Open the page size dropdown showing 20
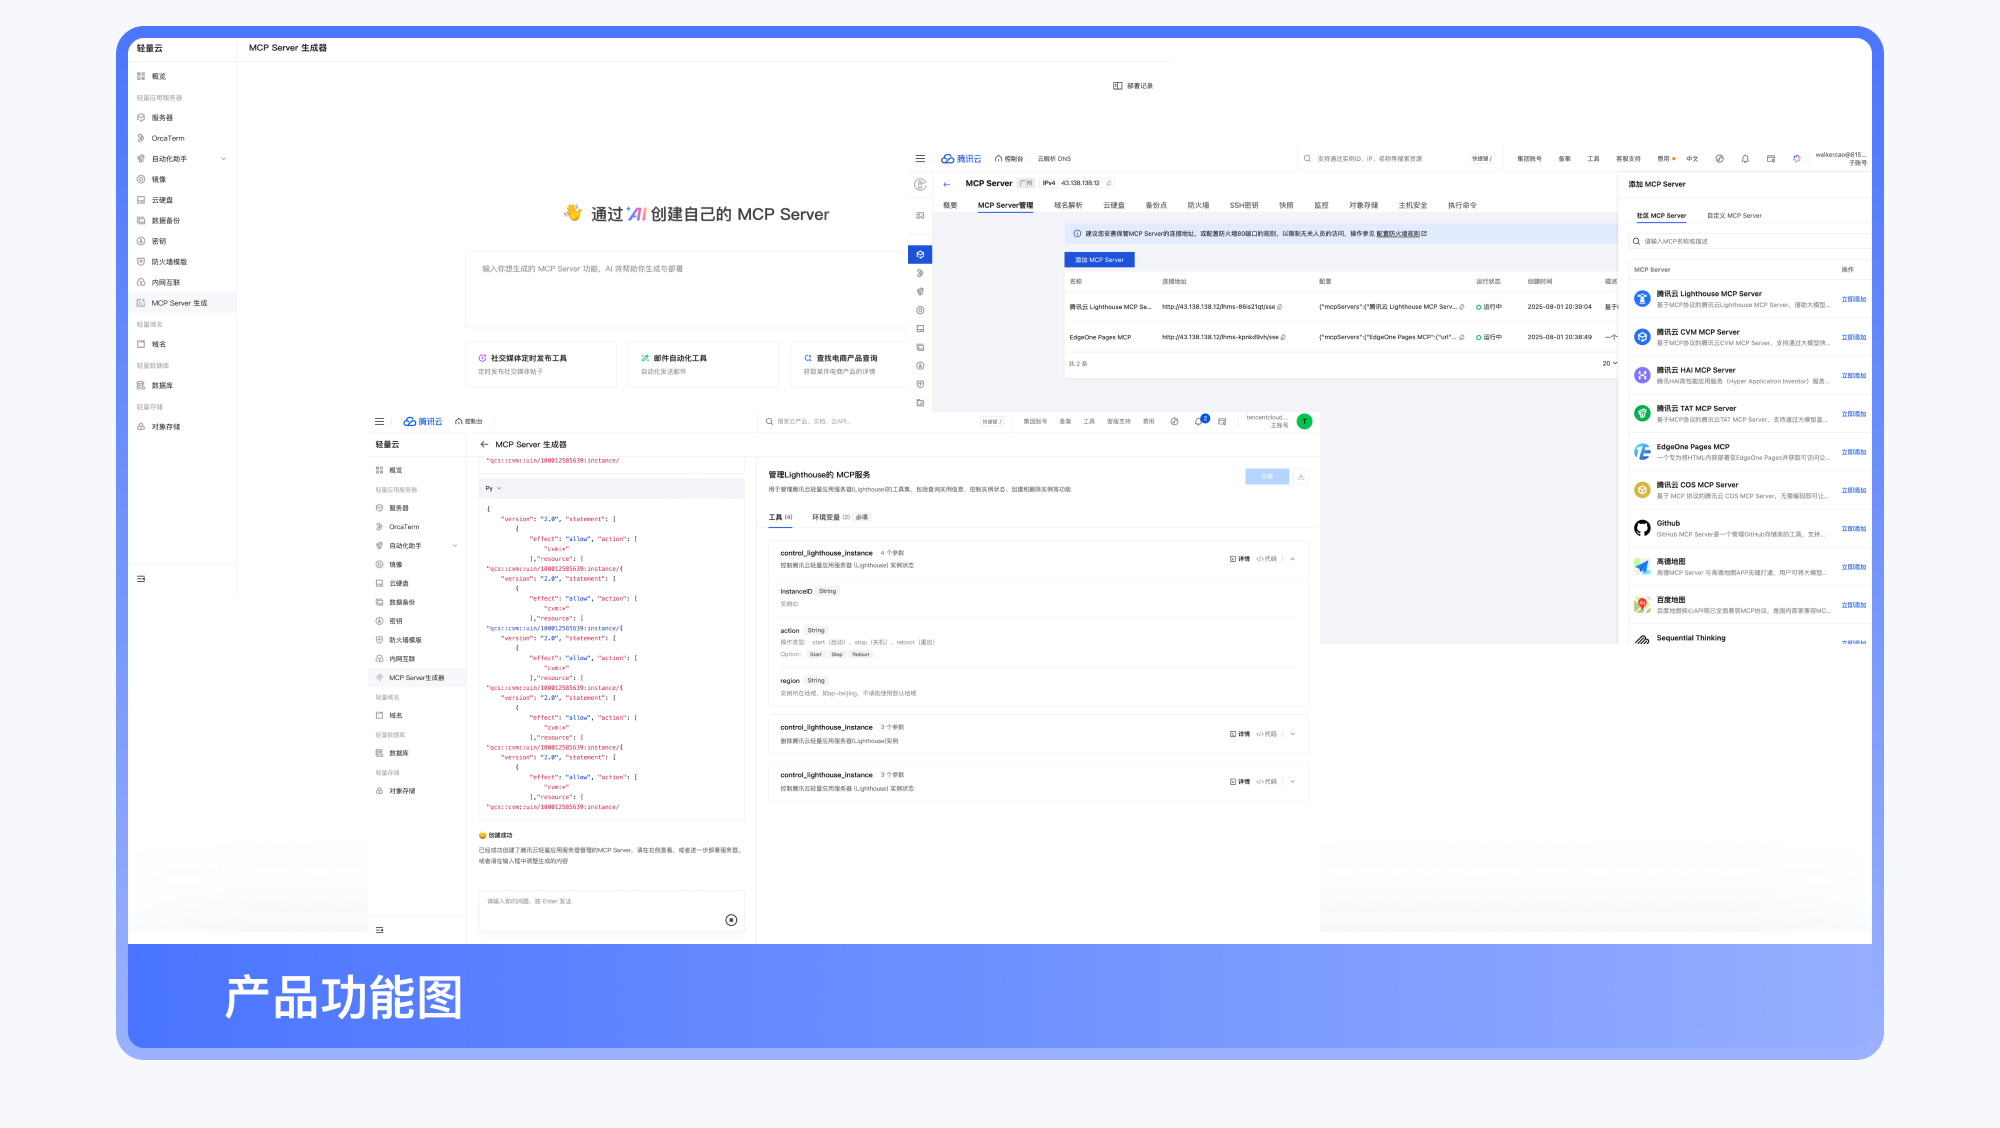The width and height of the screenshot is (2000, 1128). click(1609, 363)
